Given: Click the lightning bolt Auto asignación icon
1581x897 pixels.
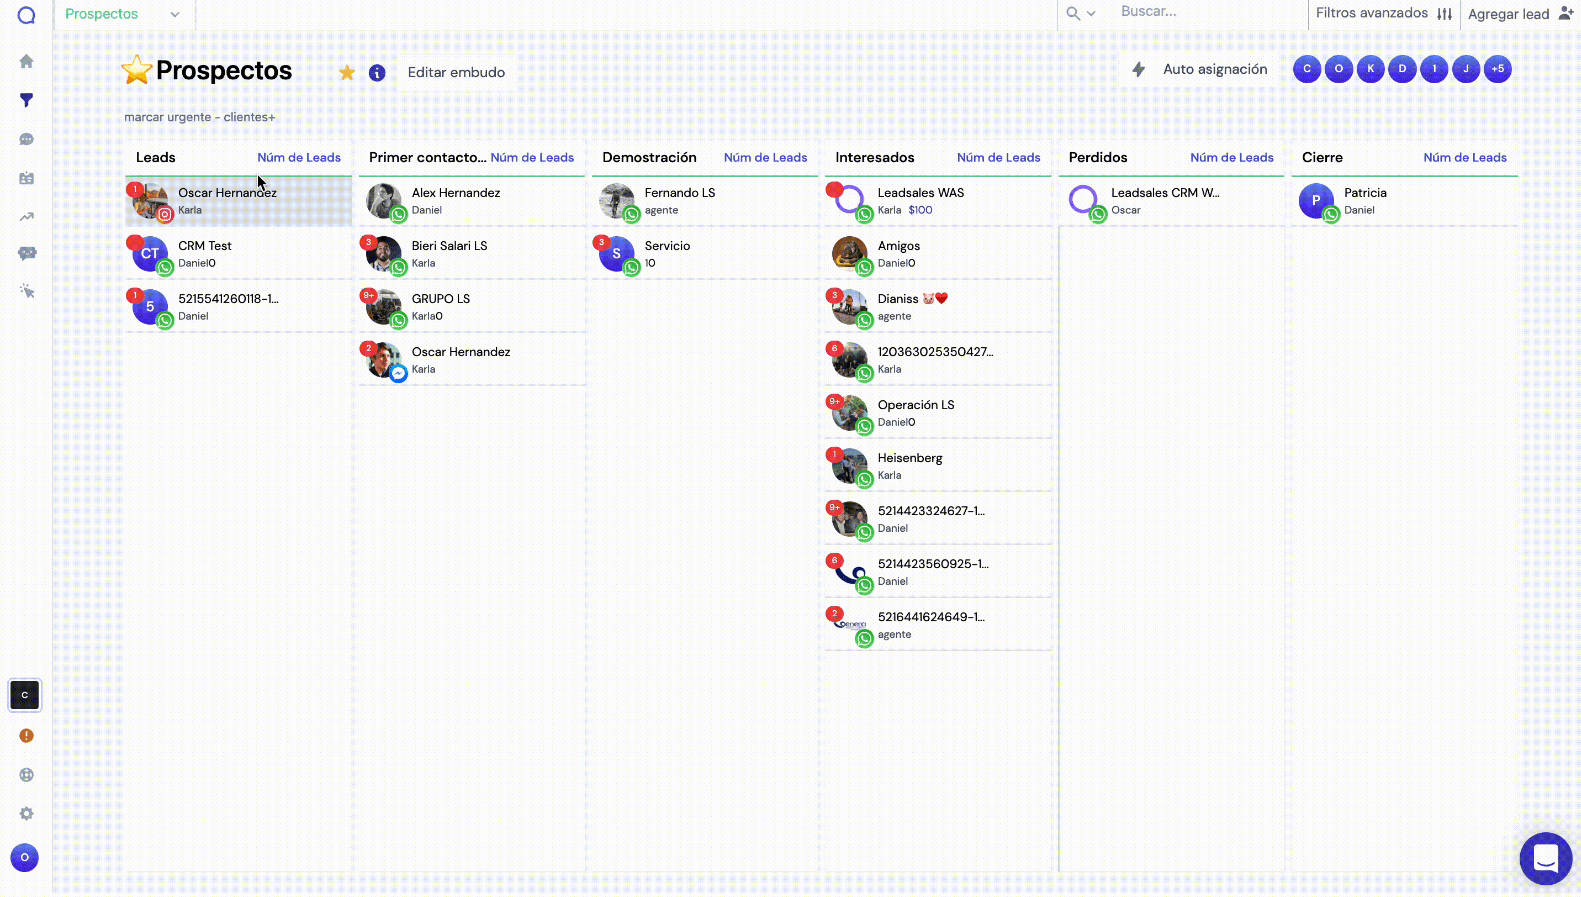Looking at the screenshot, I should [x=1138, y=69].
